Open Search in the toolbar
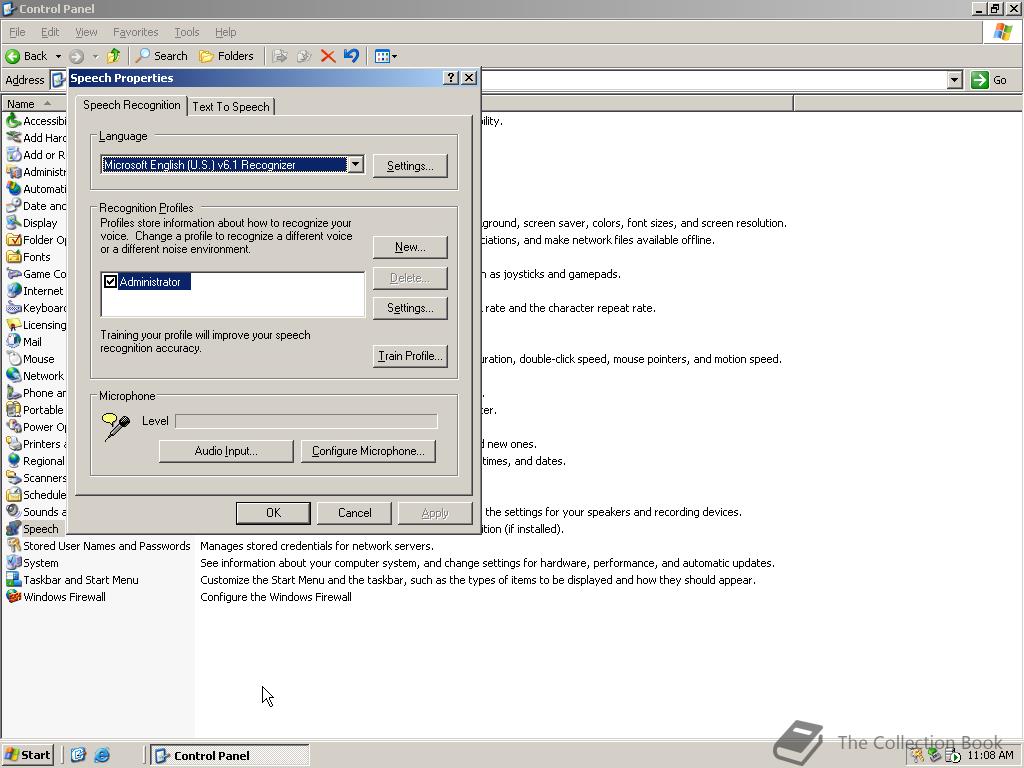 (161, 56)
